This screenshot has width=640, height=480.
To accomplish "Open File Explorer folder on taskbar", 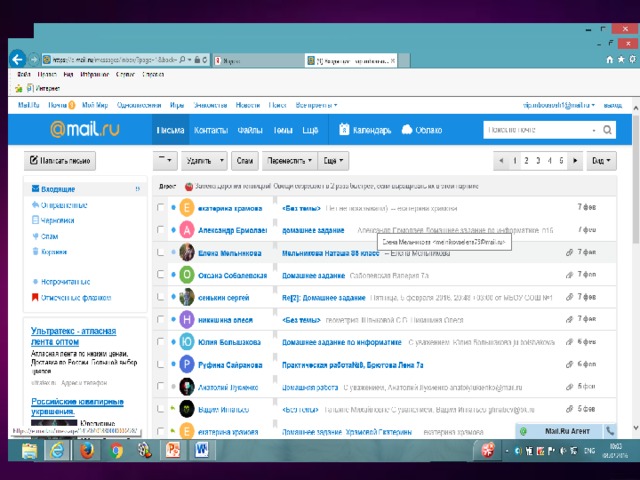I will click(x=29, y=450).
